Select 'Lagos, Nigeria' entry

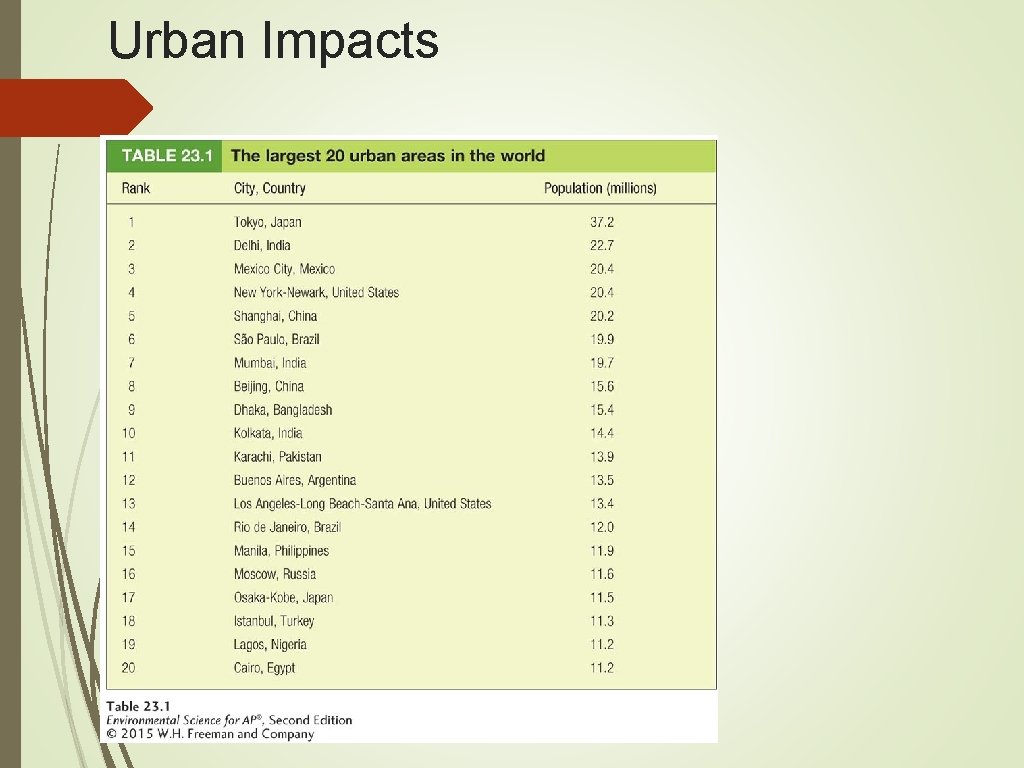(270, 645)
